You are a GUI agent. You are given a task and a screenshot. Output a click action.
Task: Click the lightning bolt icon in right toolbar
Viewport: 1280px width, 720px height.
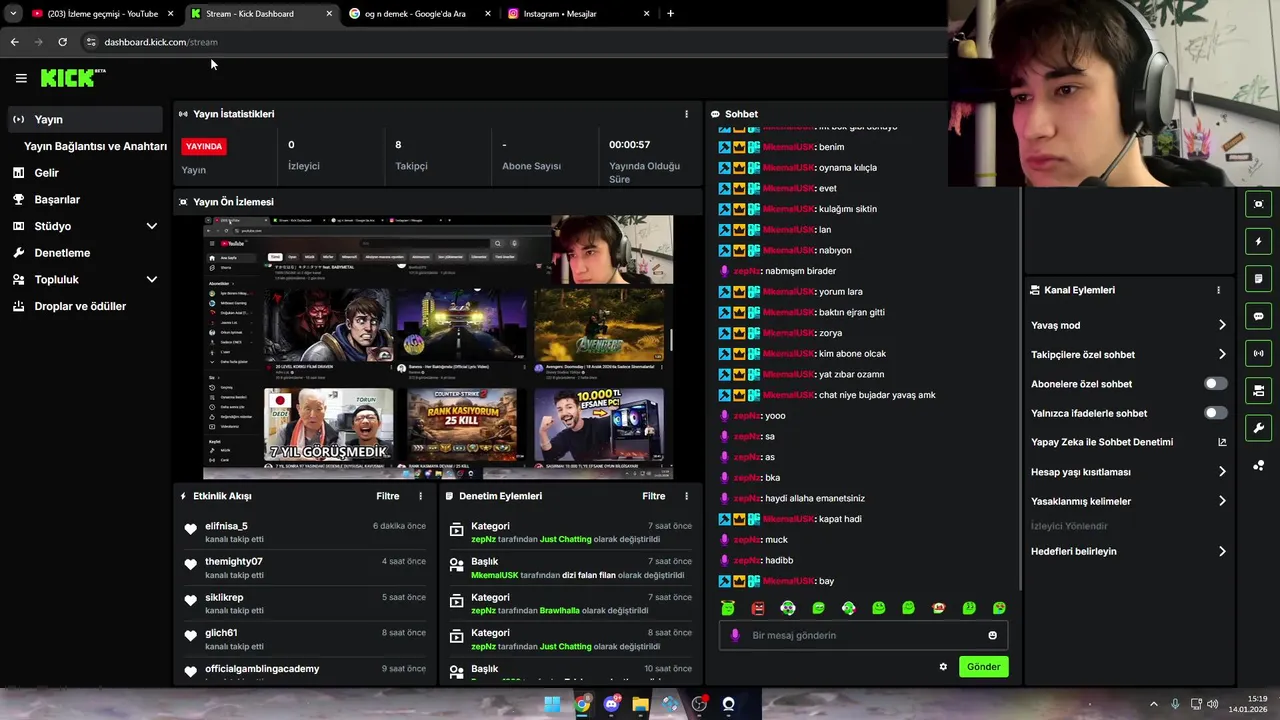click(x=1259, y=241)
